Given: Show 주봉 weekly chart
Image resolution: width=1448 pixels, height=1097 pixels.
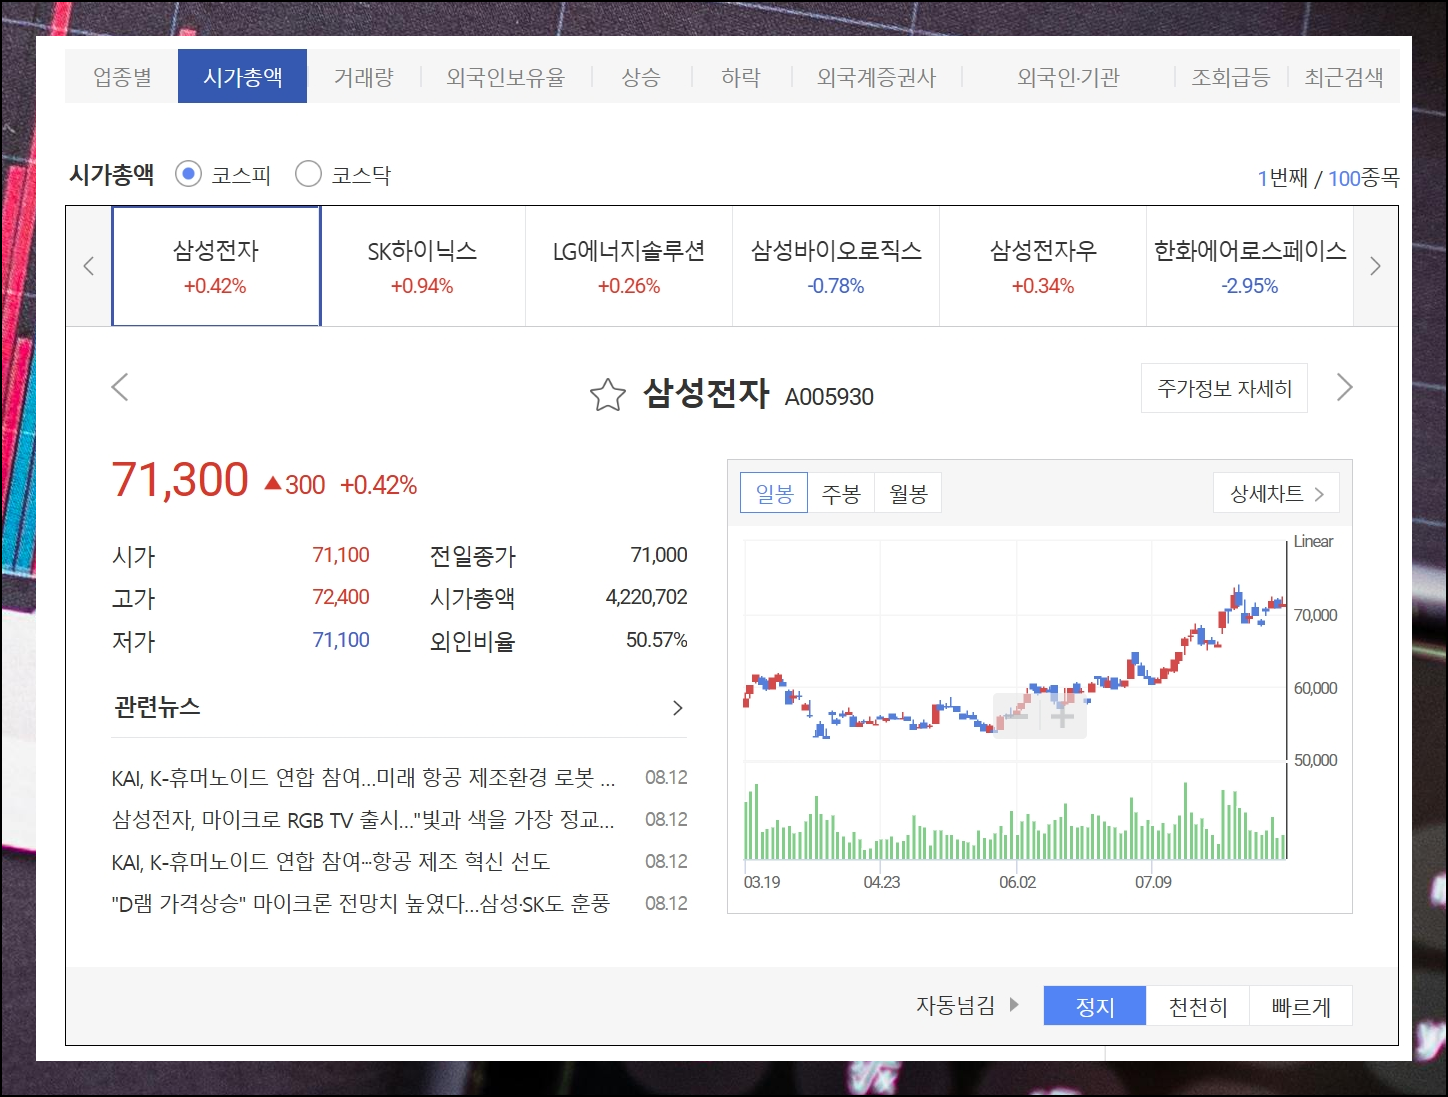Looking at the screenshot, I should tap(841, 493).
